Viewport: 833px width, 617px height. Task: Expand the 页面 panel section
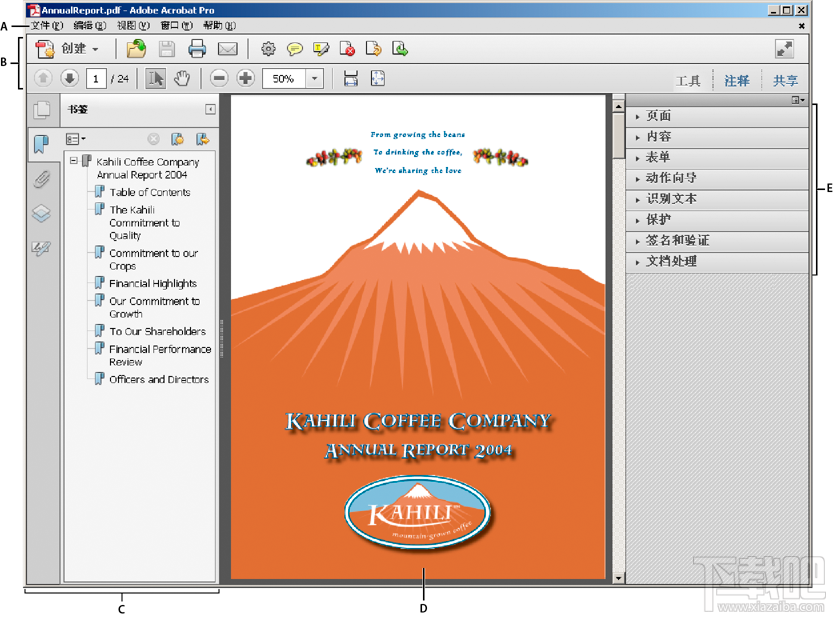coord(660,116)
